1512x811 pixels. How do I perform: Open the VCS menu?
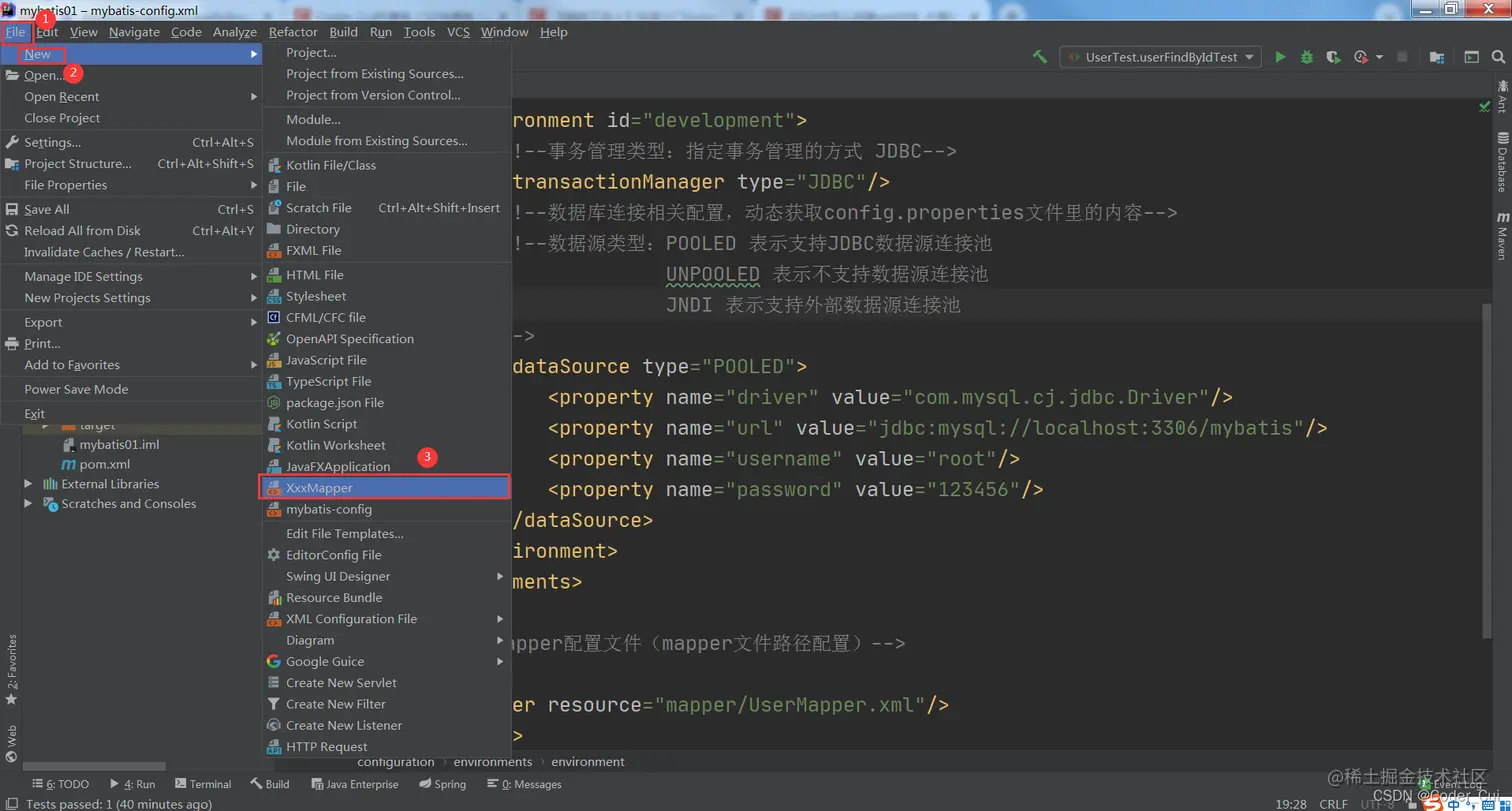coord(458,31)
